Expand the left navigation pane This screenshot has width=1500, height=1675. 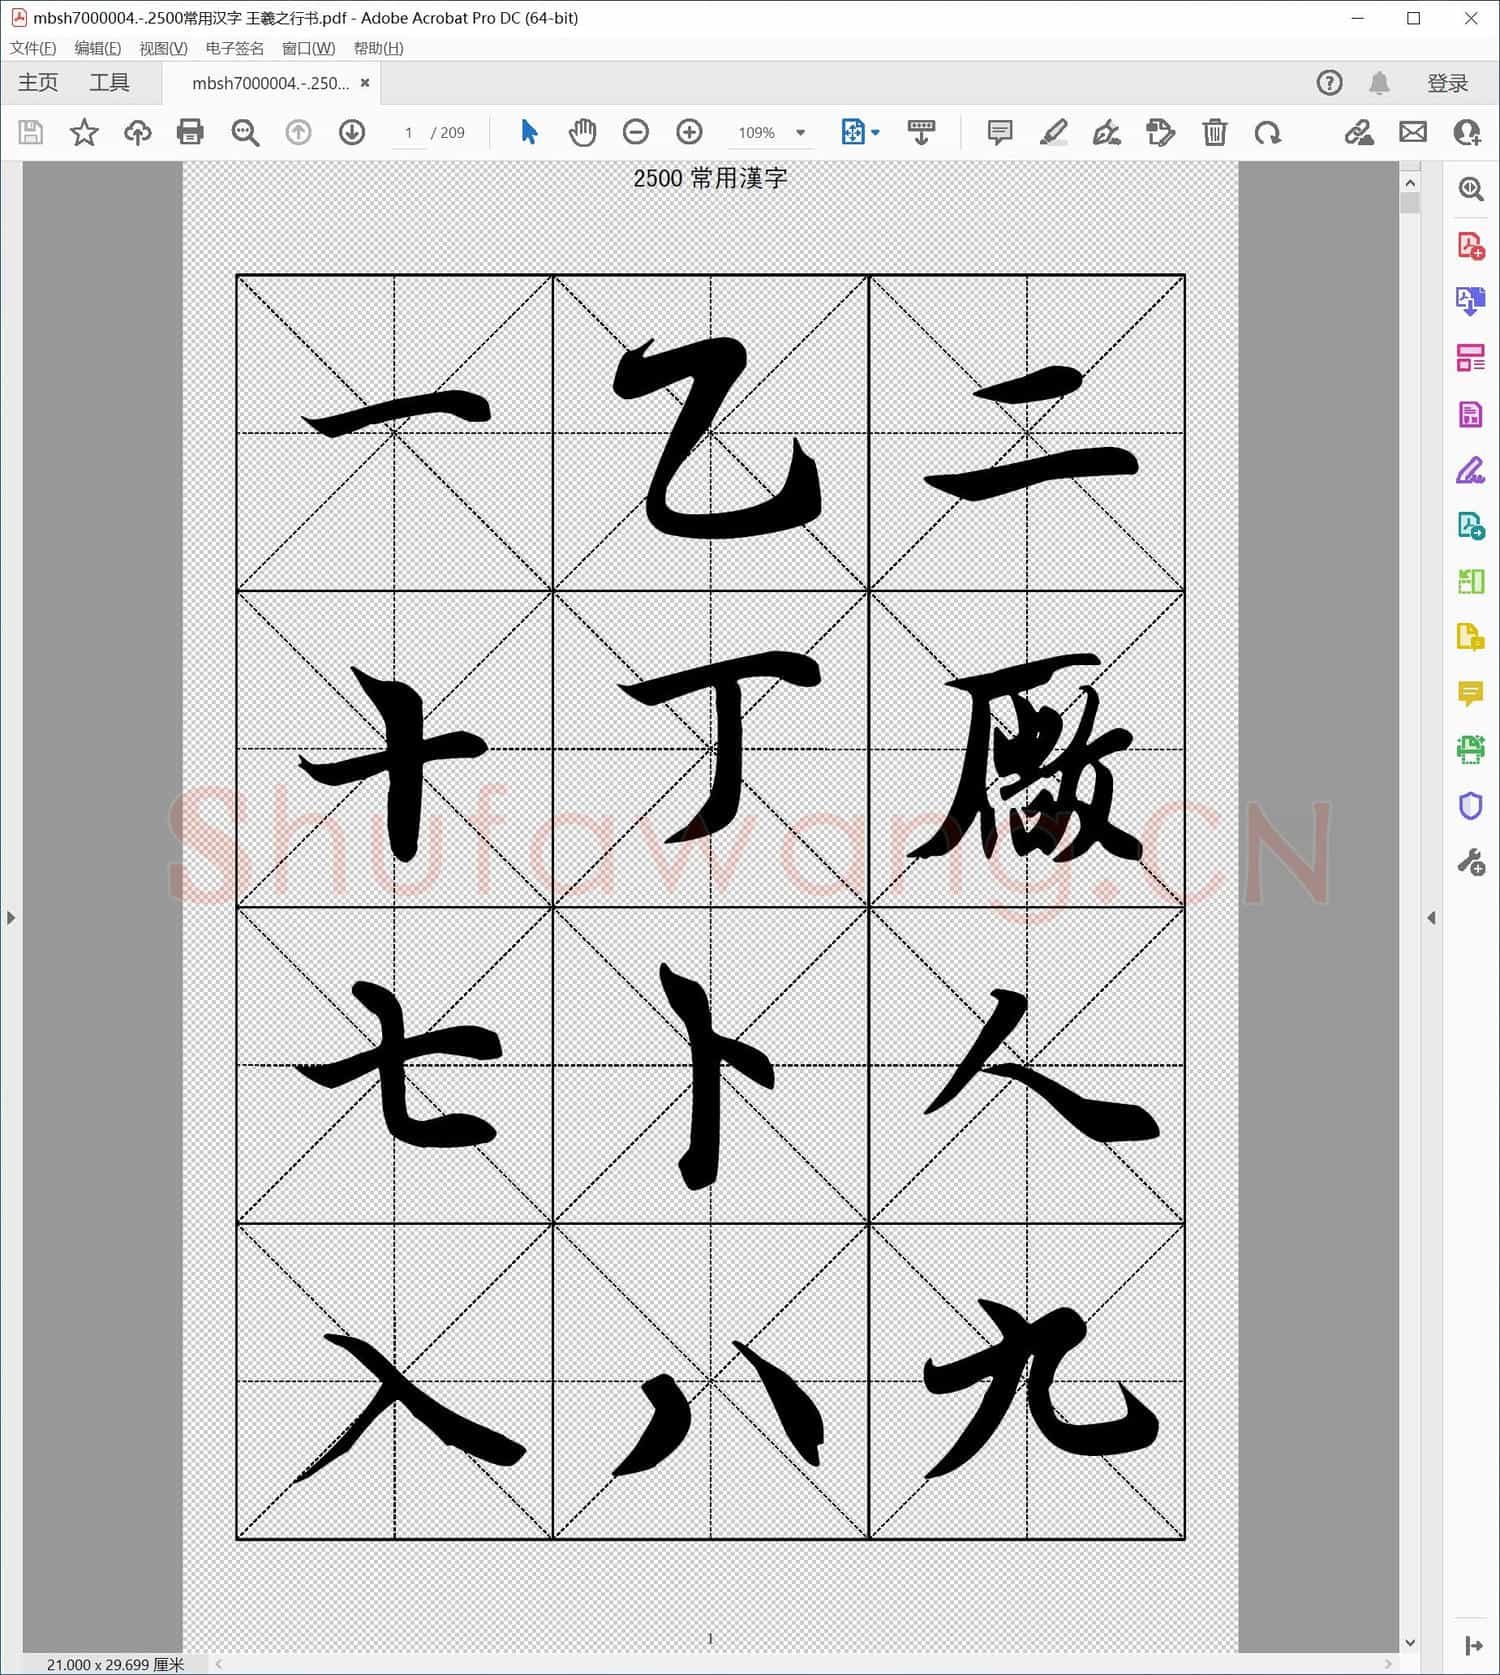11,917
